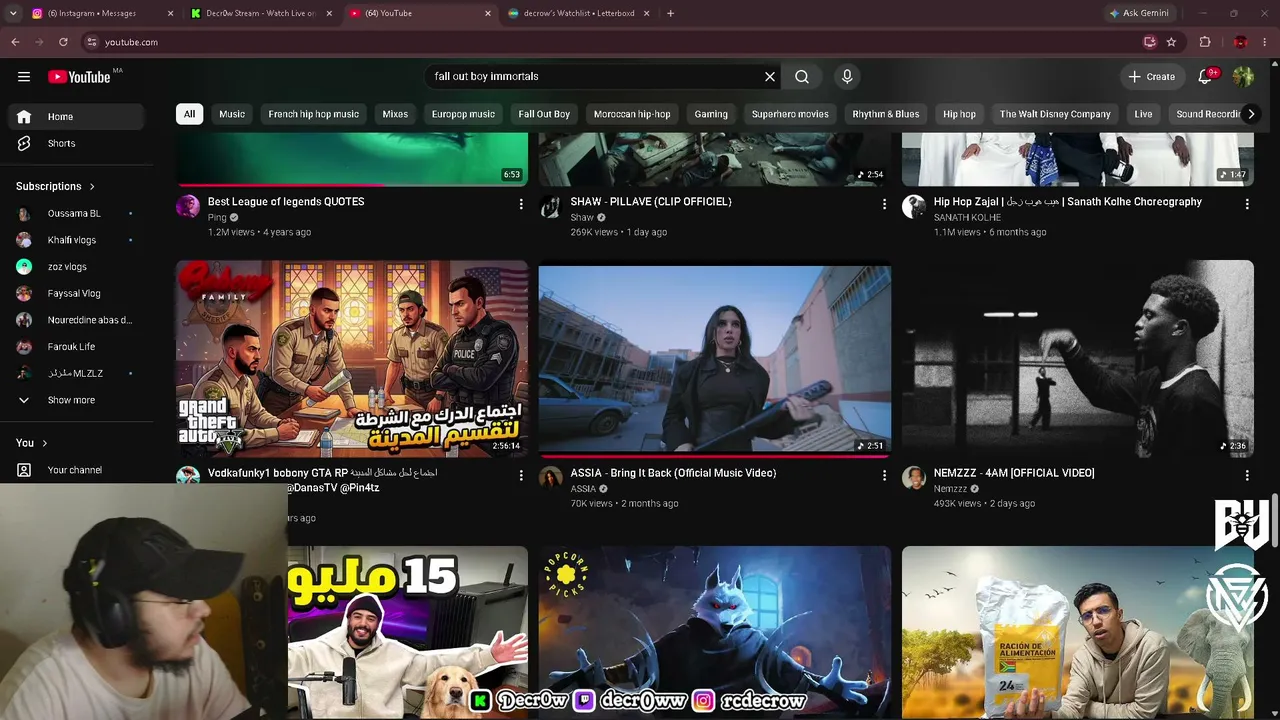
Task: Start voice search with the microphone icon
Action: click(847, 77)
